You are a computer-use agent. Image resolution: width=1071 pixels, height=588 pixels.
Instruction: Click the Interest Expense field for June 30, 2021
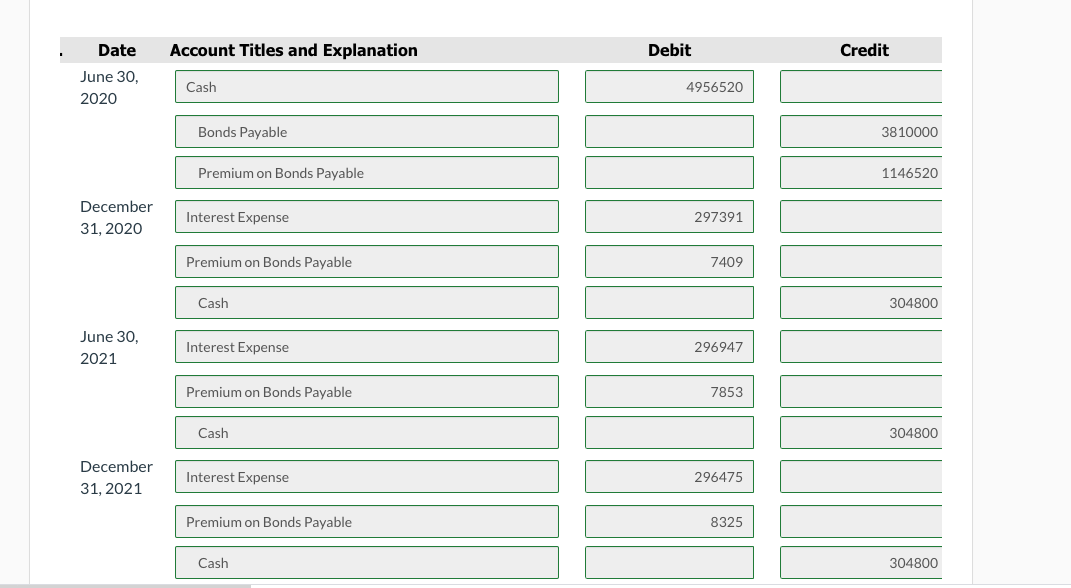[x=366, y=346]
